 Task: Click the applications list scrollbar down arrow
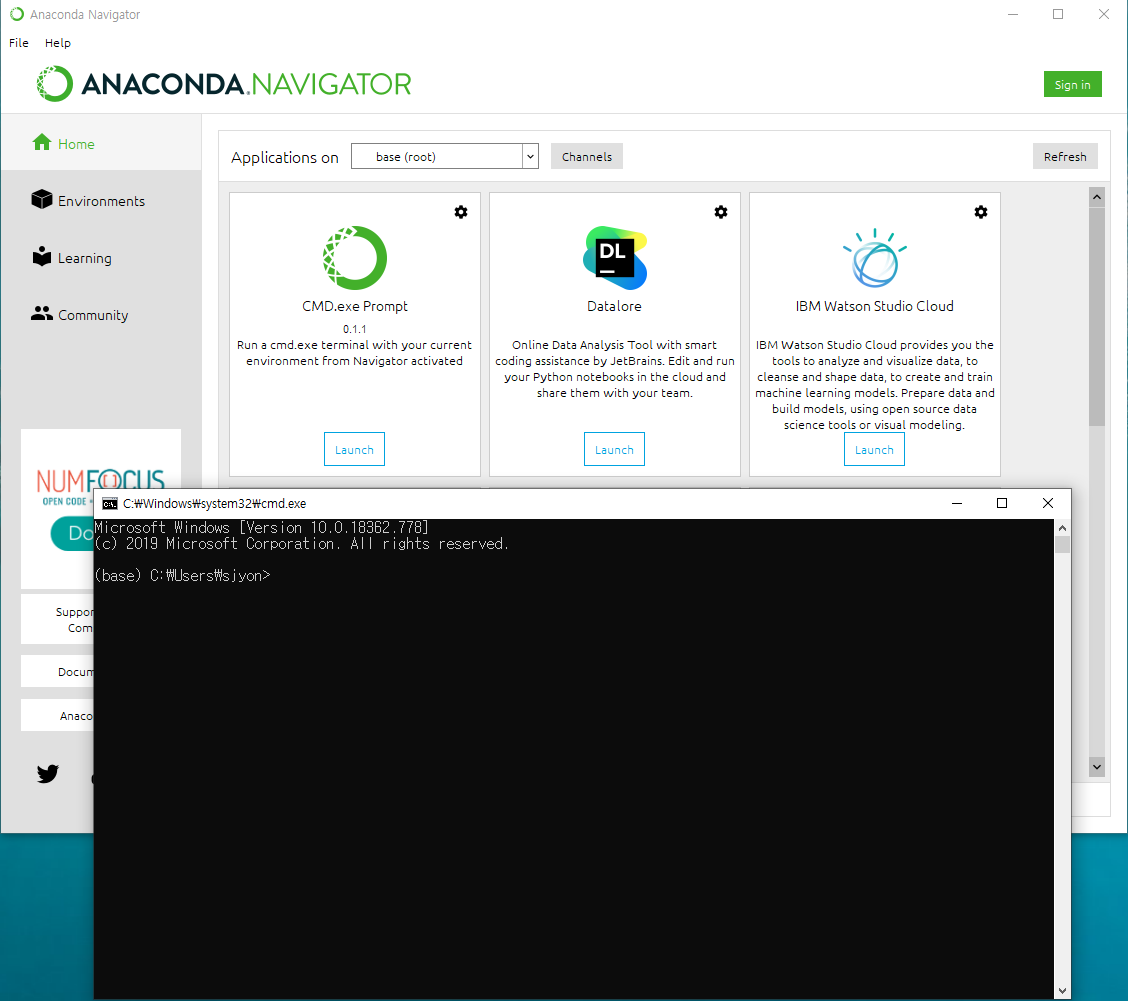pos(1096,767)
